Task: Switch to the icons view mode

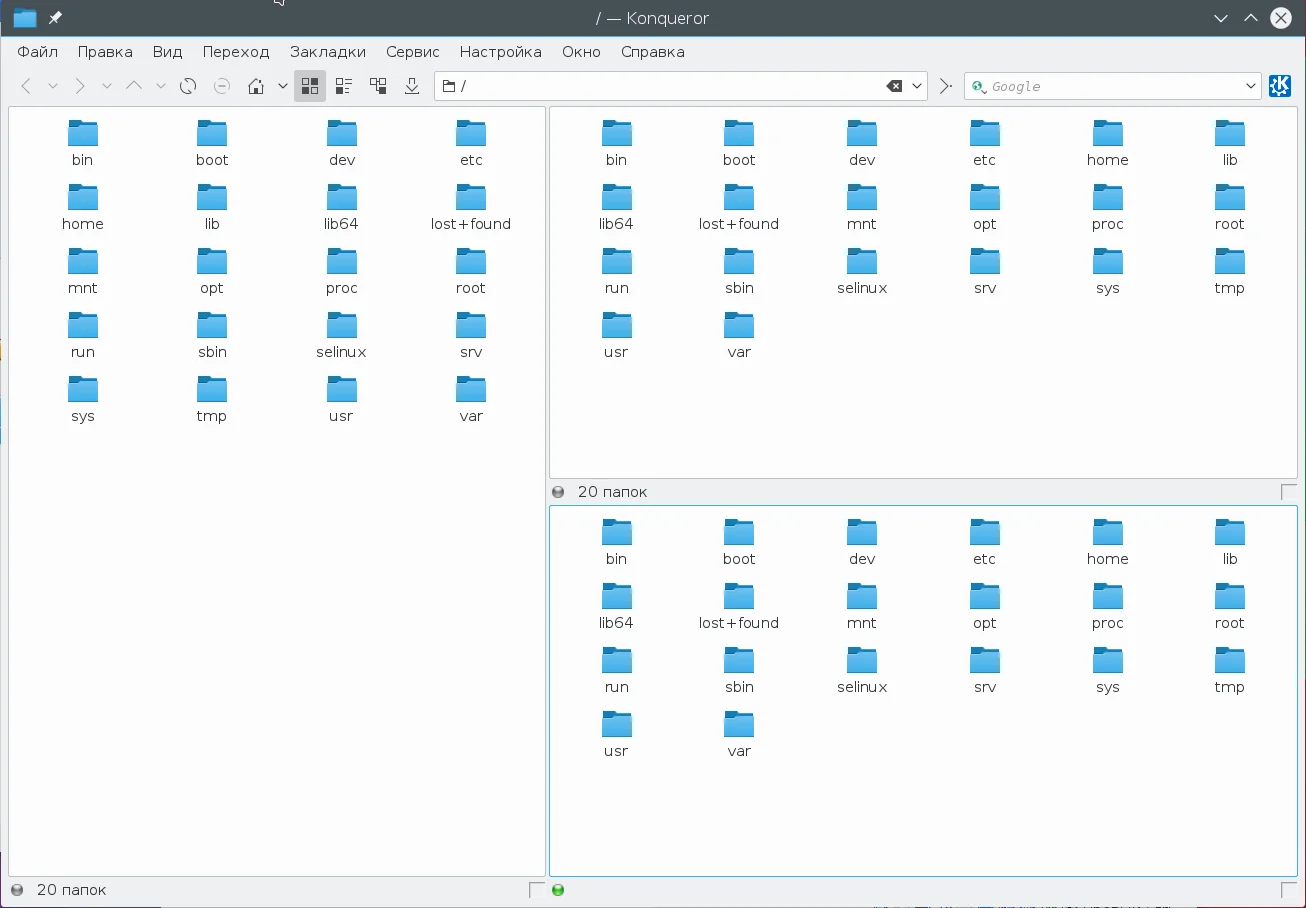Action: [x=310, y=86]
